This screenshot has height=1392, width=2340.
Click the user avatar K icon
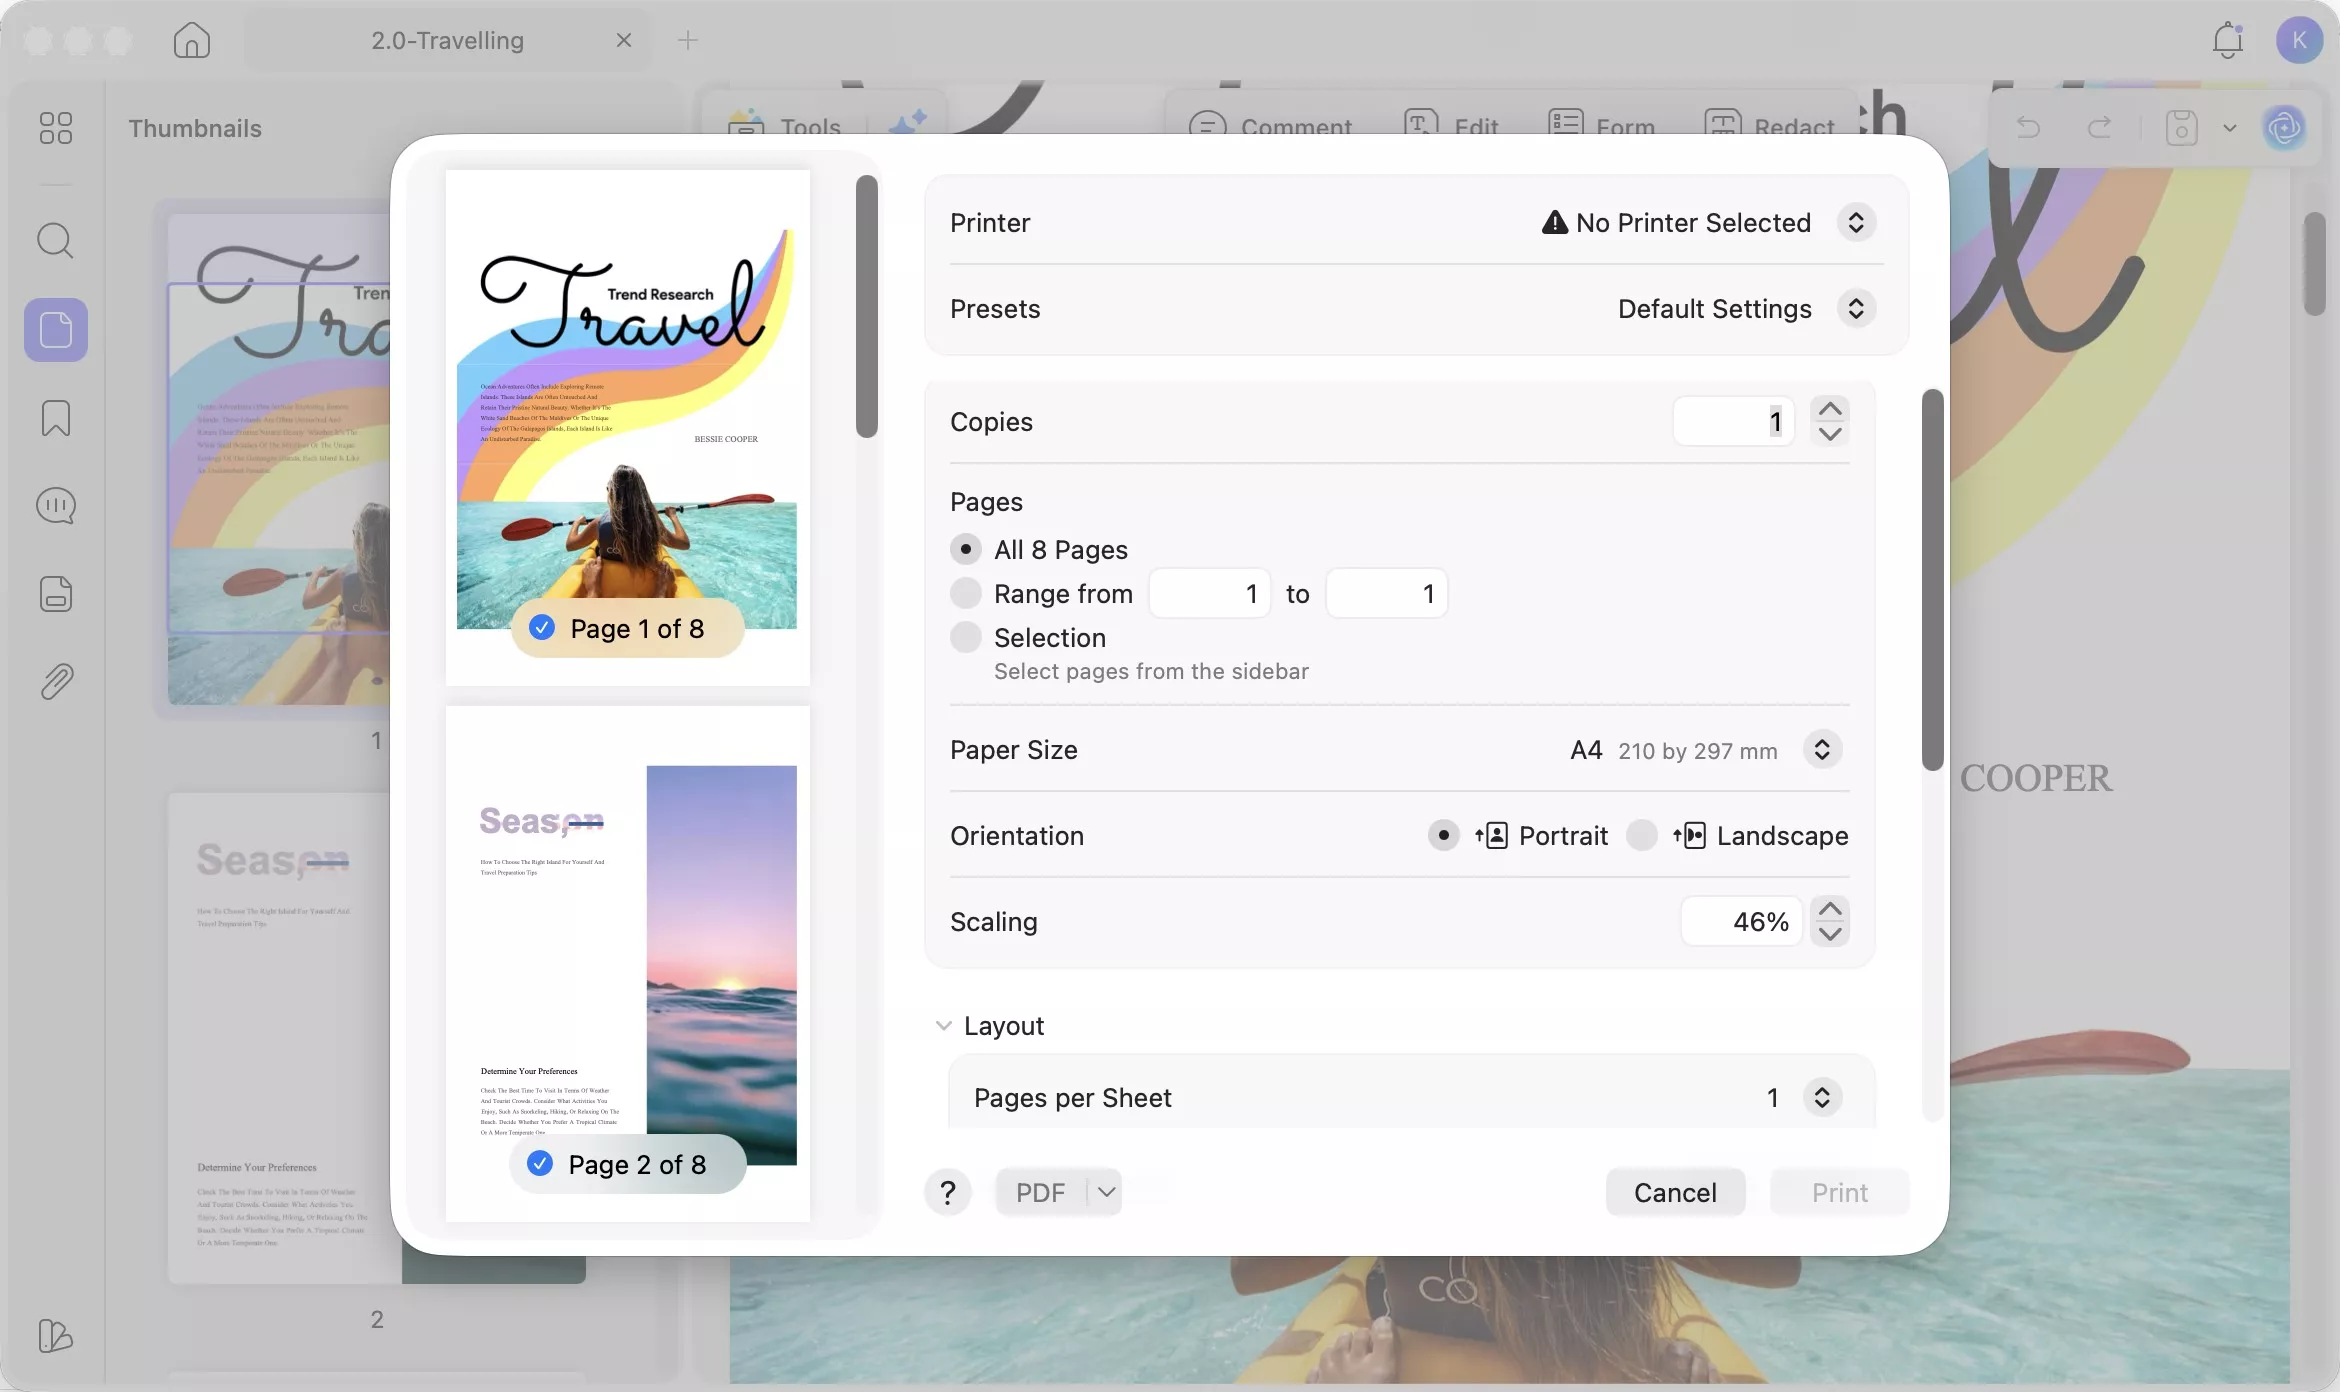(2299, 40)
